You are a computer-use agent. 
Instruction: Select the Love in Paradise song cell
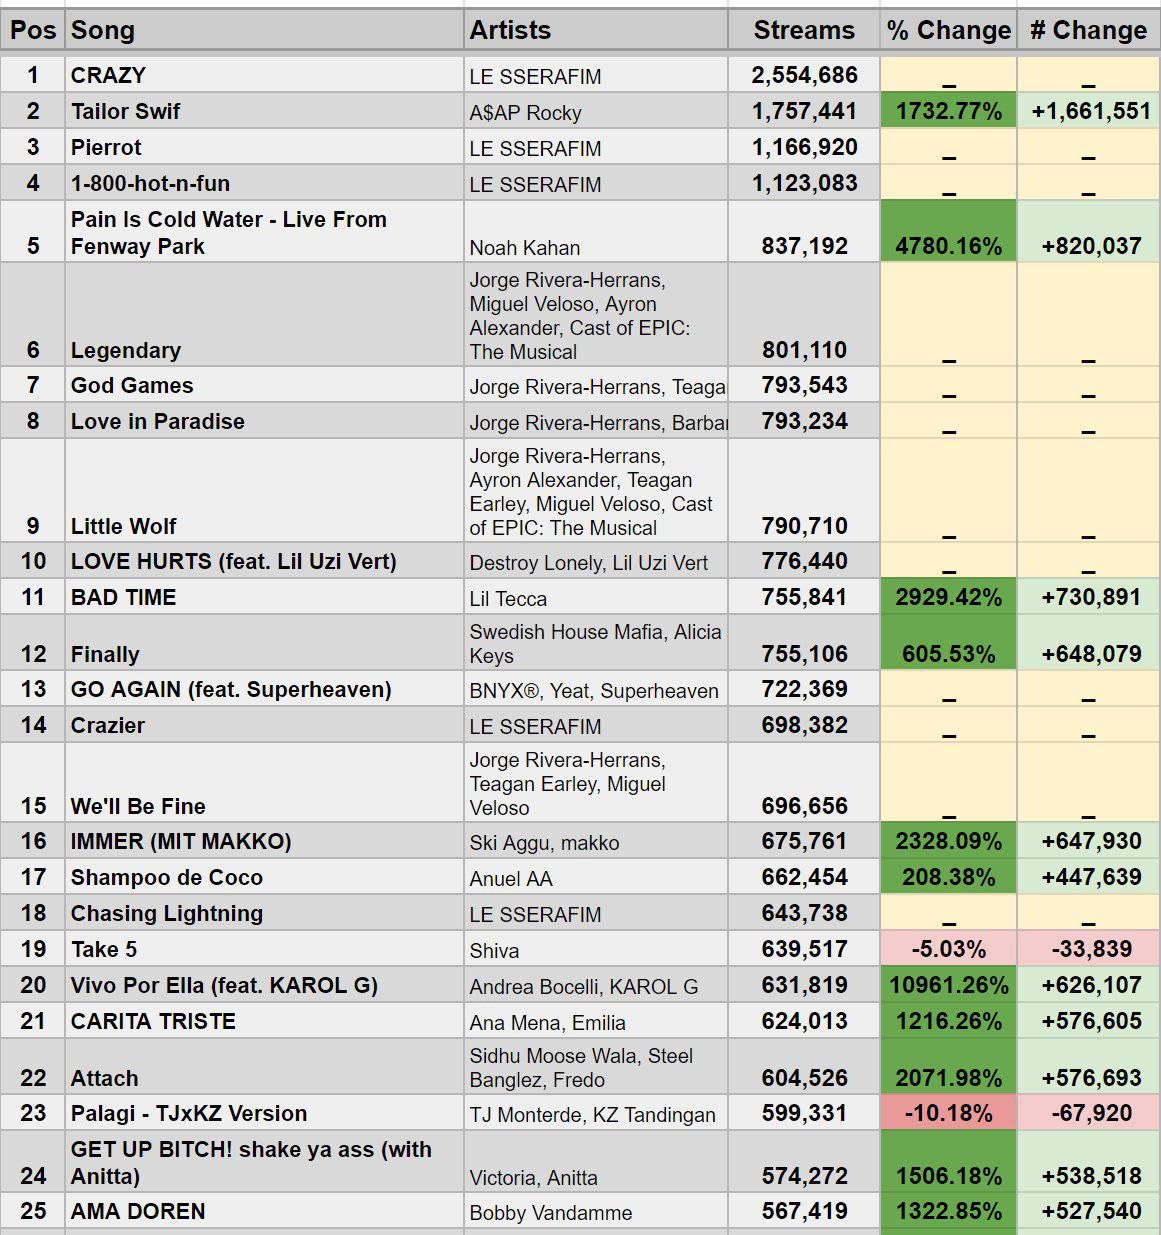[264, 421]
